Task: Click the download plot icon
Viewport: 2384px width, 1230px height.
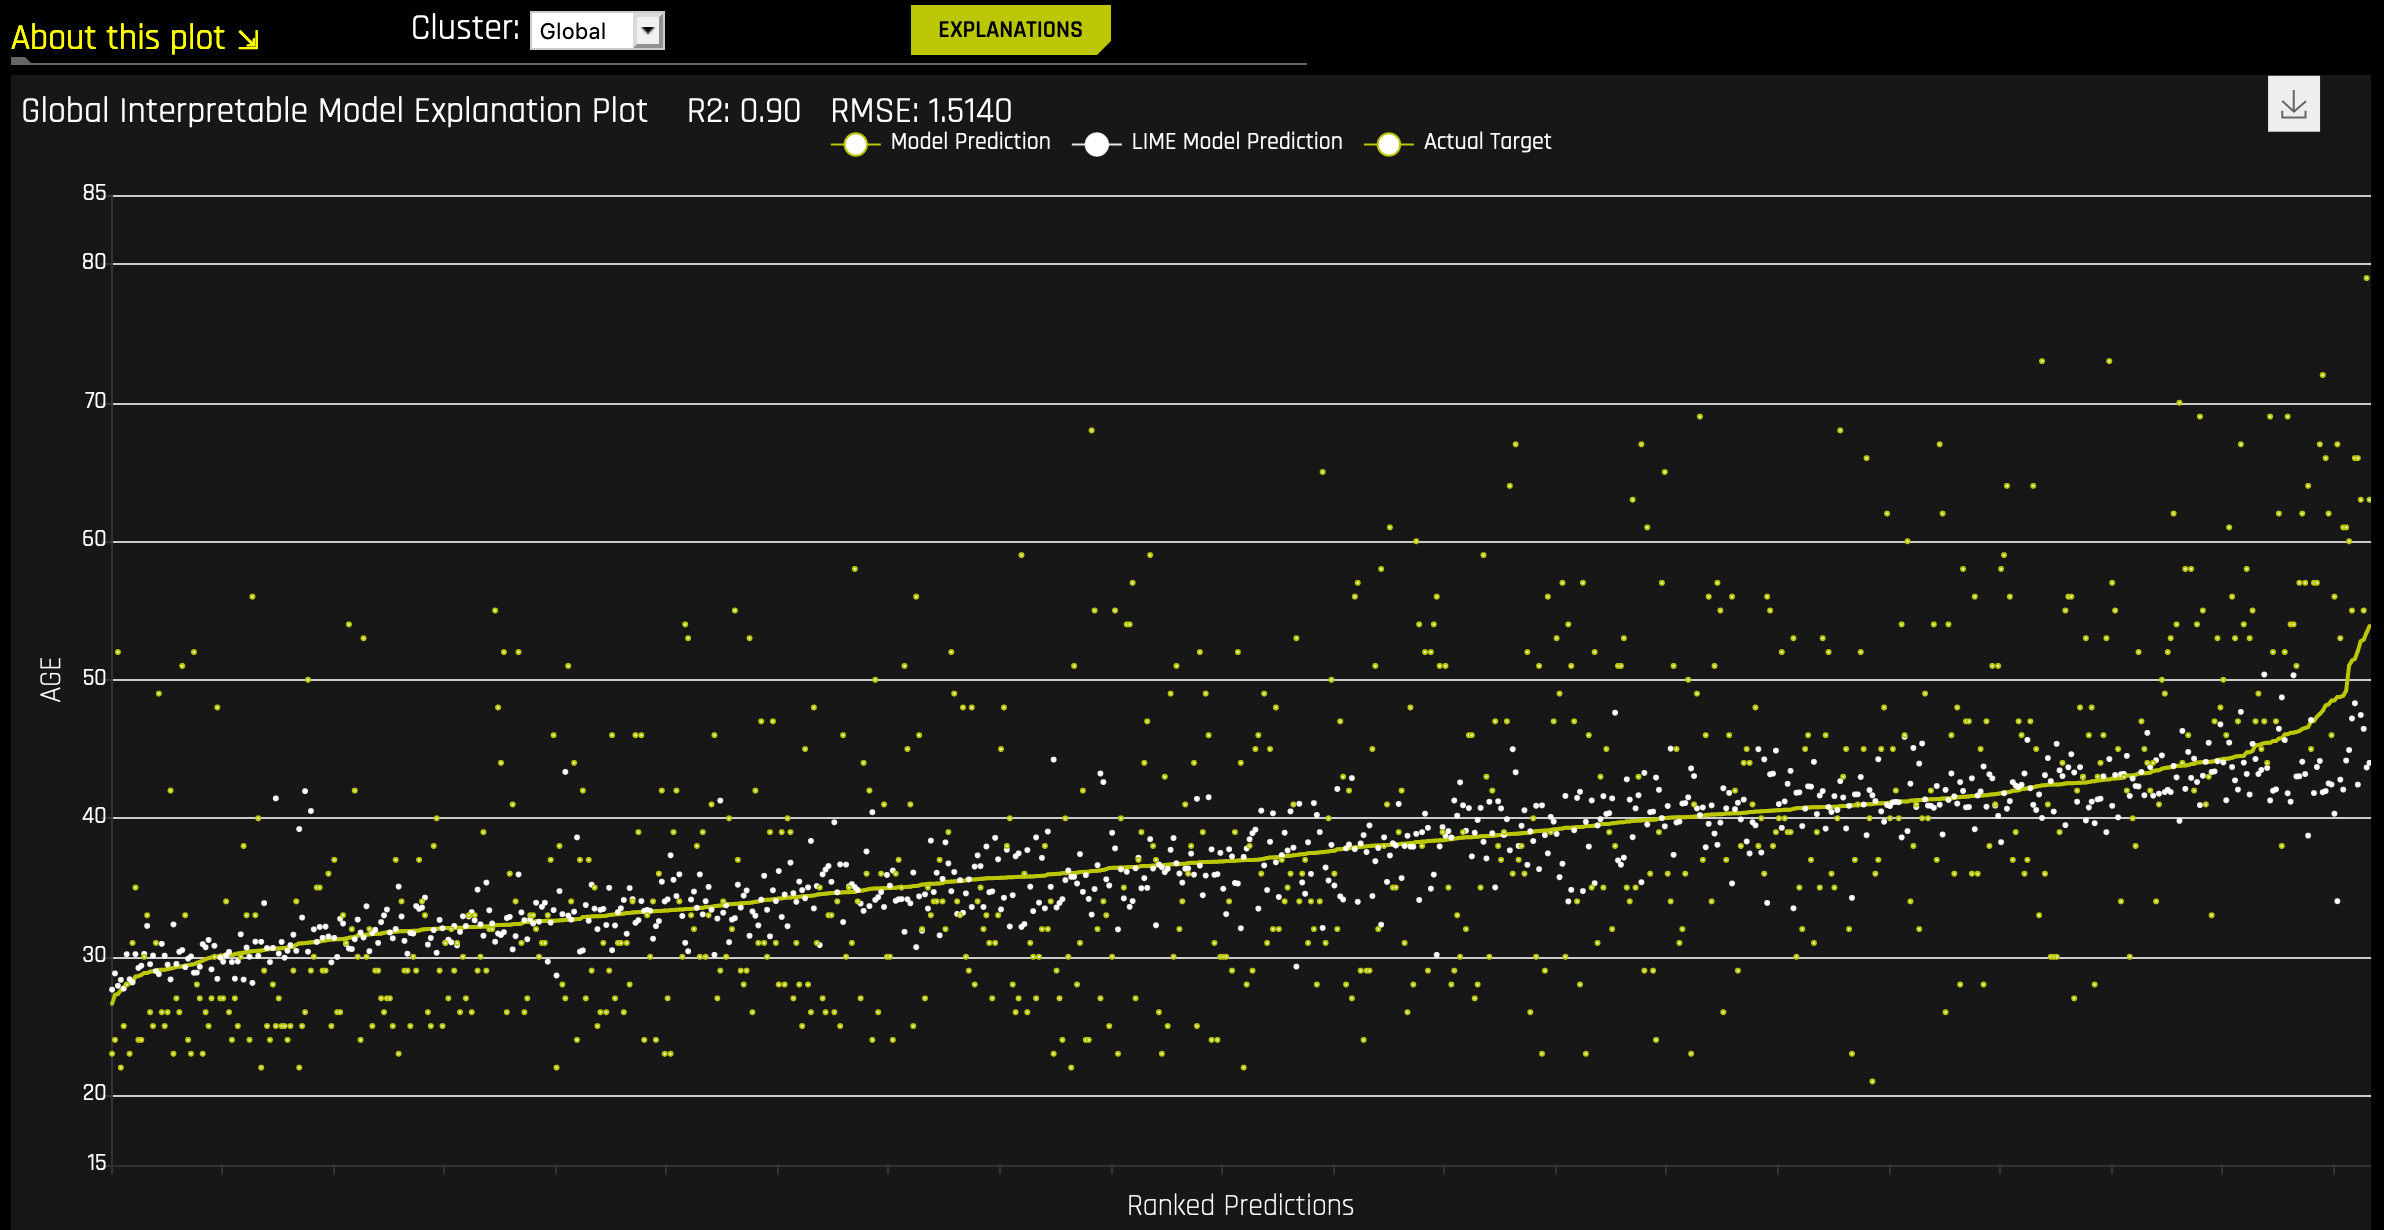Action: [x=2293, y=104]
